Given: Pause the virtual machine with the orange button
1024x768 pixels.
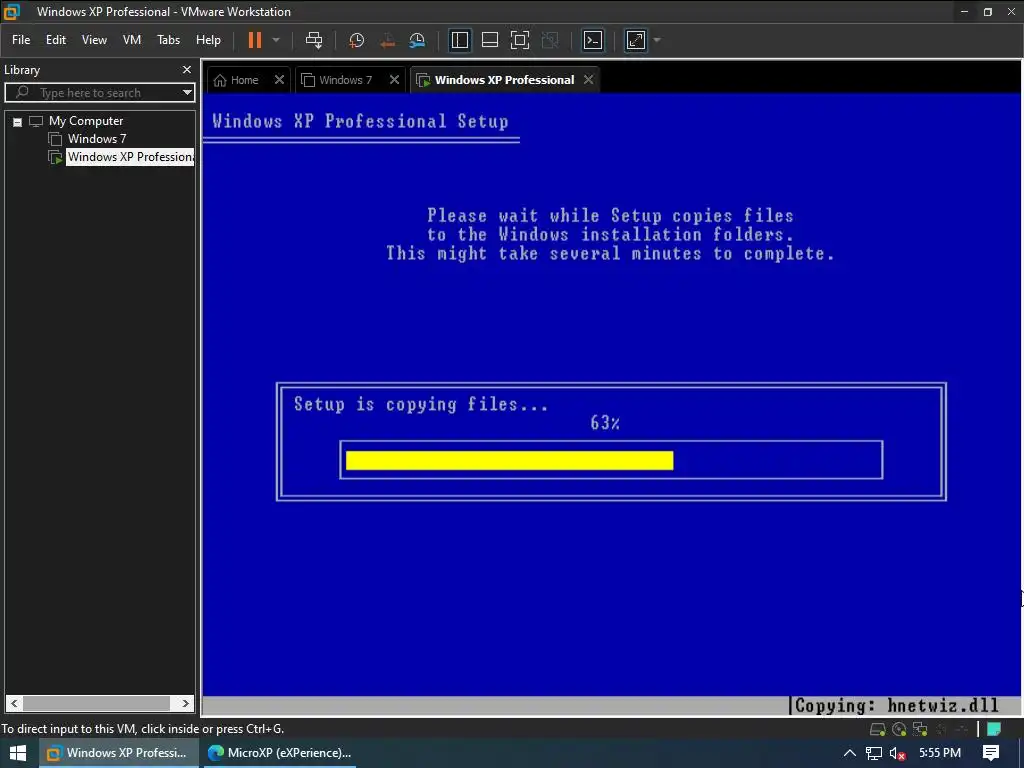Looking at the screenshot, I should pos(255,40).
